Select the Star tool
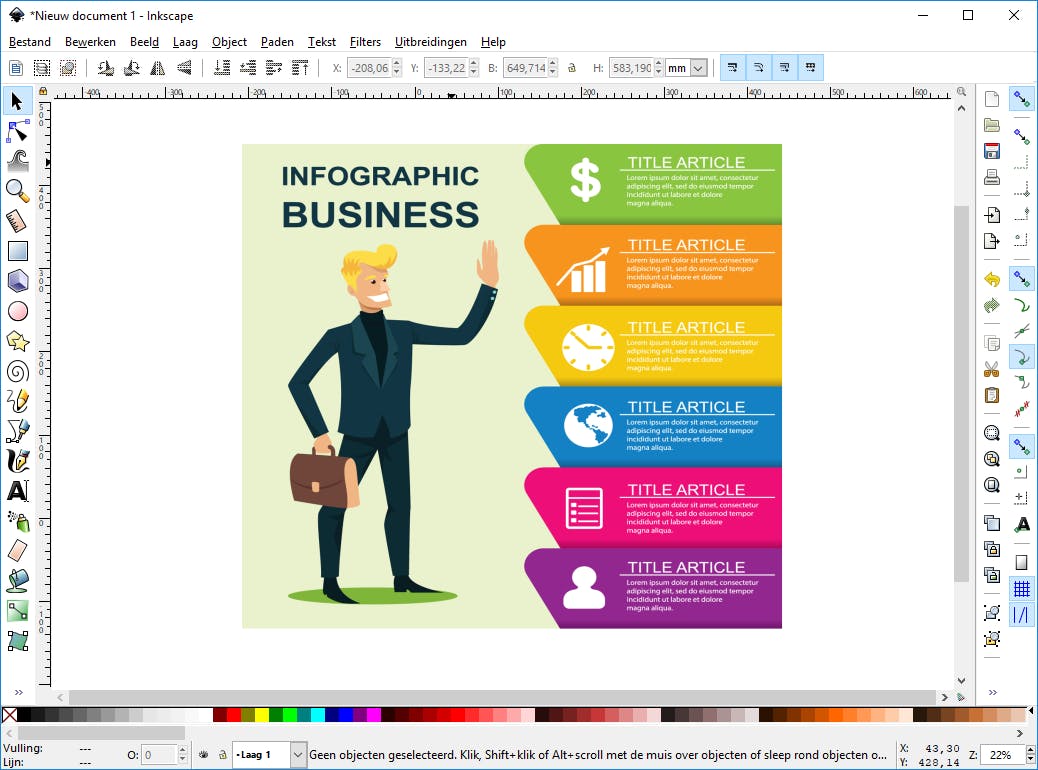1038x770 pixels. pos(16,340)
